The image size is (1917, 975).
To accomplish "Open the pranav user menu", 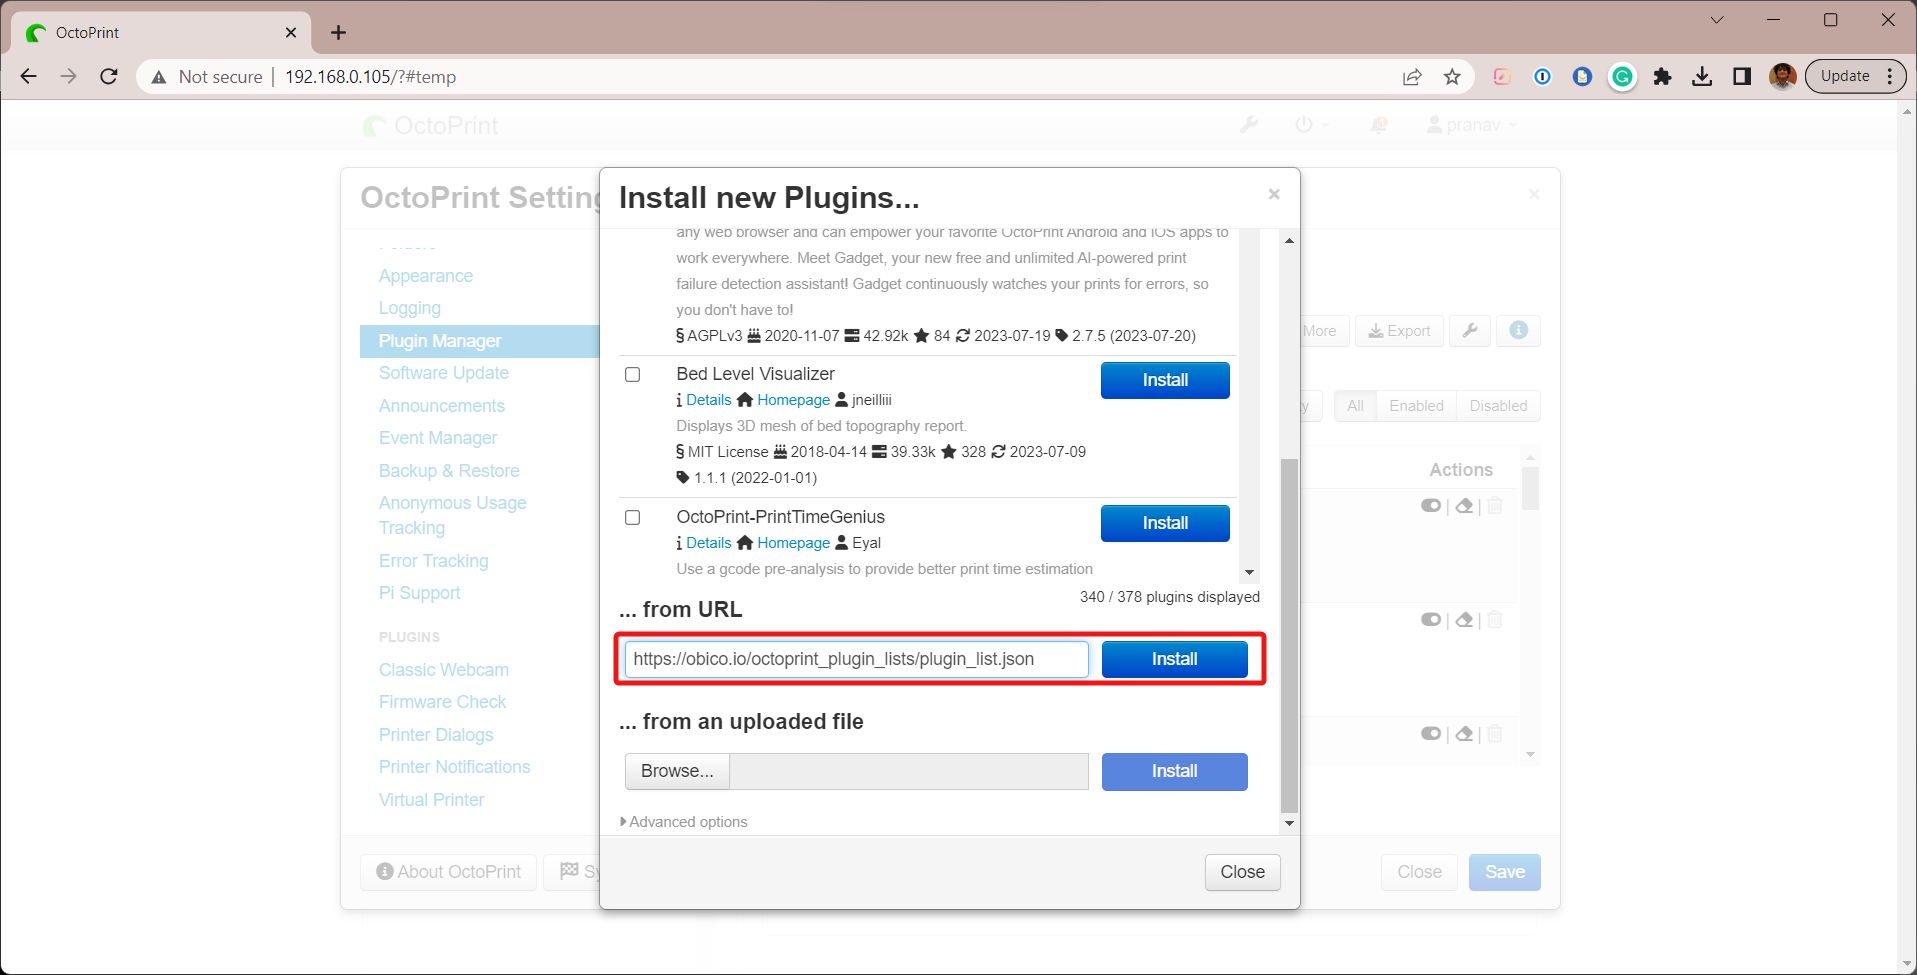I will [1472, 125].
